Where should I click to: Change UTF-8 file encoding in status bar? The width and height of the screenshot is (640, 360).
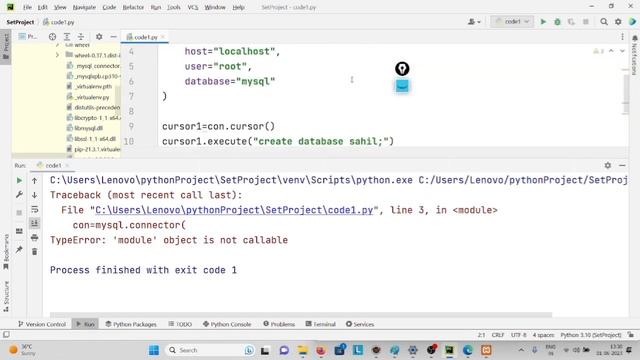click(518, 335)
